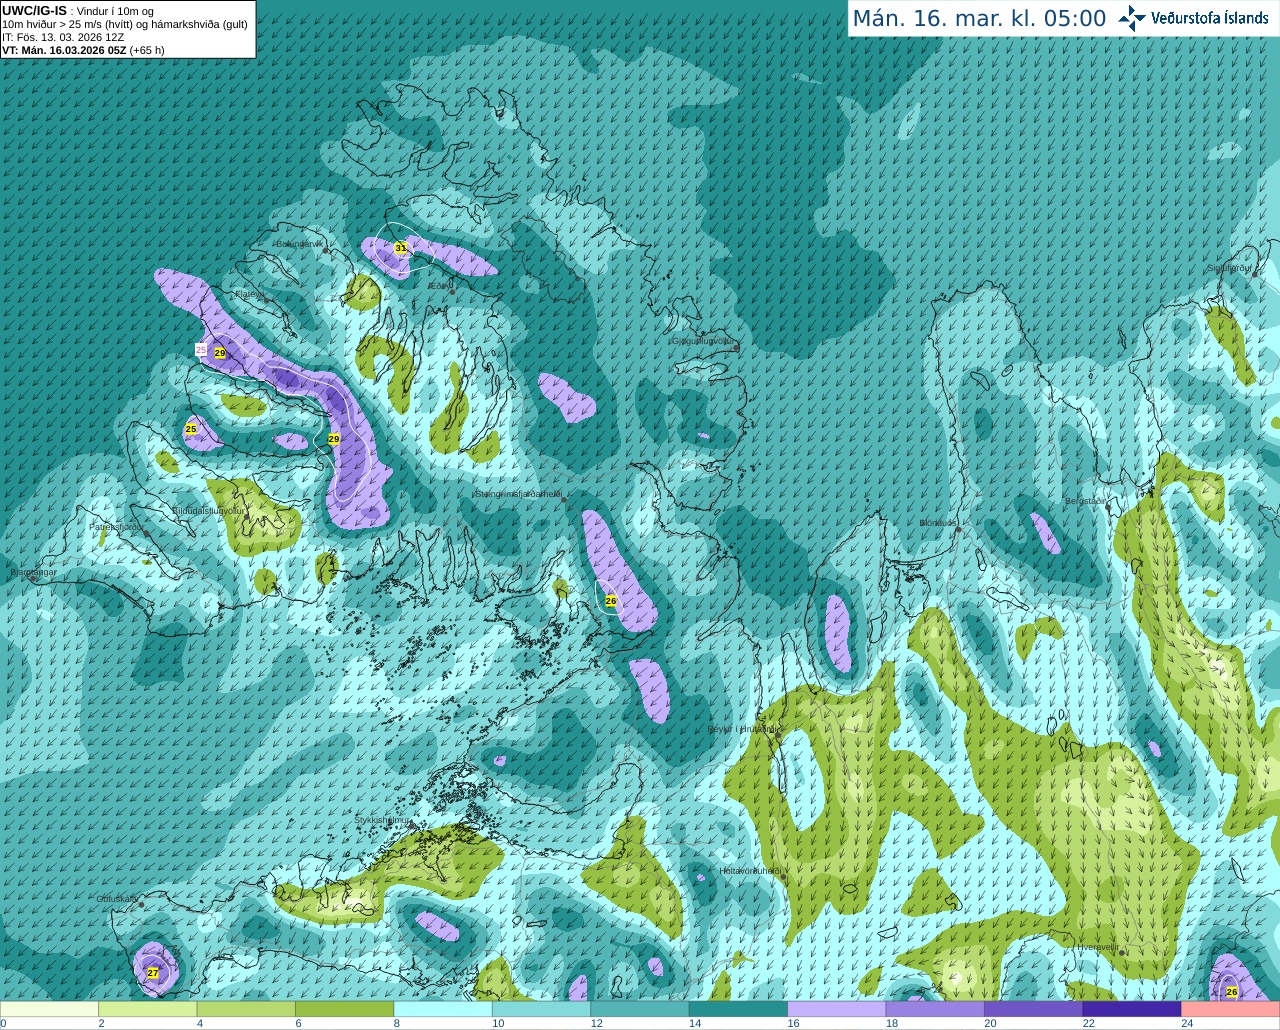Select the 0–2 m/s legend color

(x=50, y=1009)
